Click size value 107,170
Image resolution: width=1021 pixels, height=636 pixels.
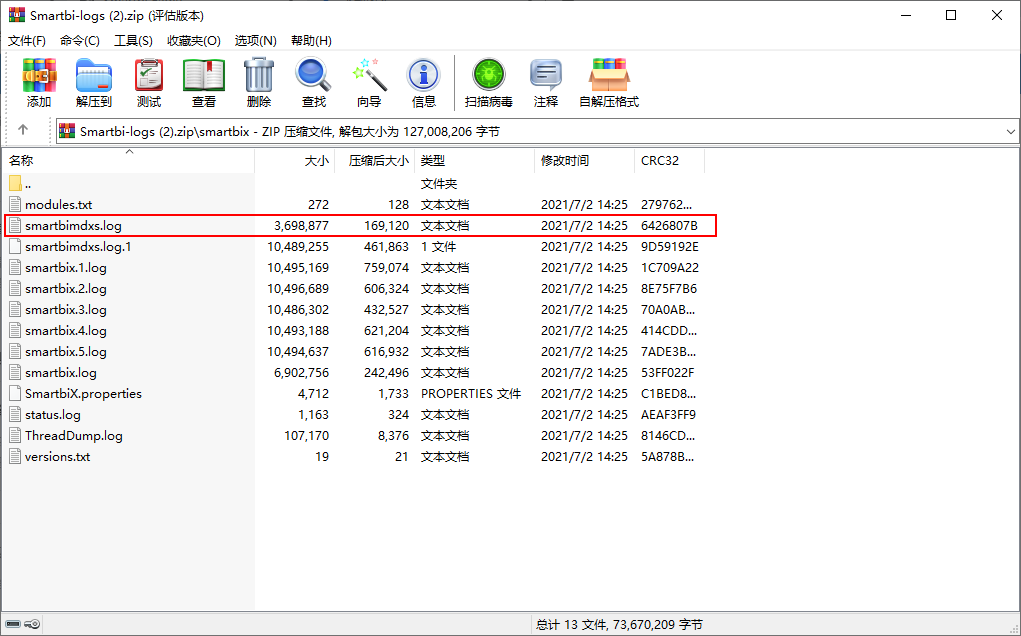(307, 436)
